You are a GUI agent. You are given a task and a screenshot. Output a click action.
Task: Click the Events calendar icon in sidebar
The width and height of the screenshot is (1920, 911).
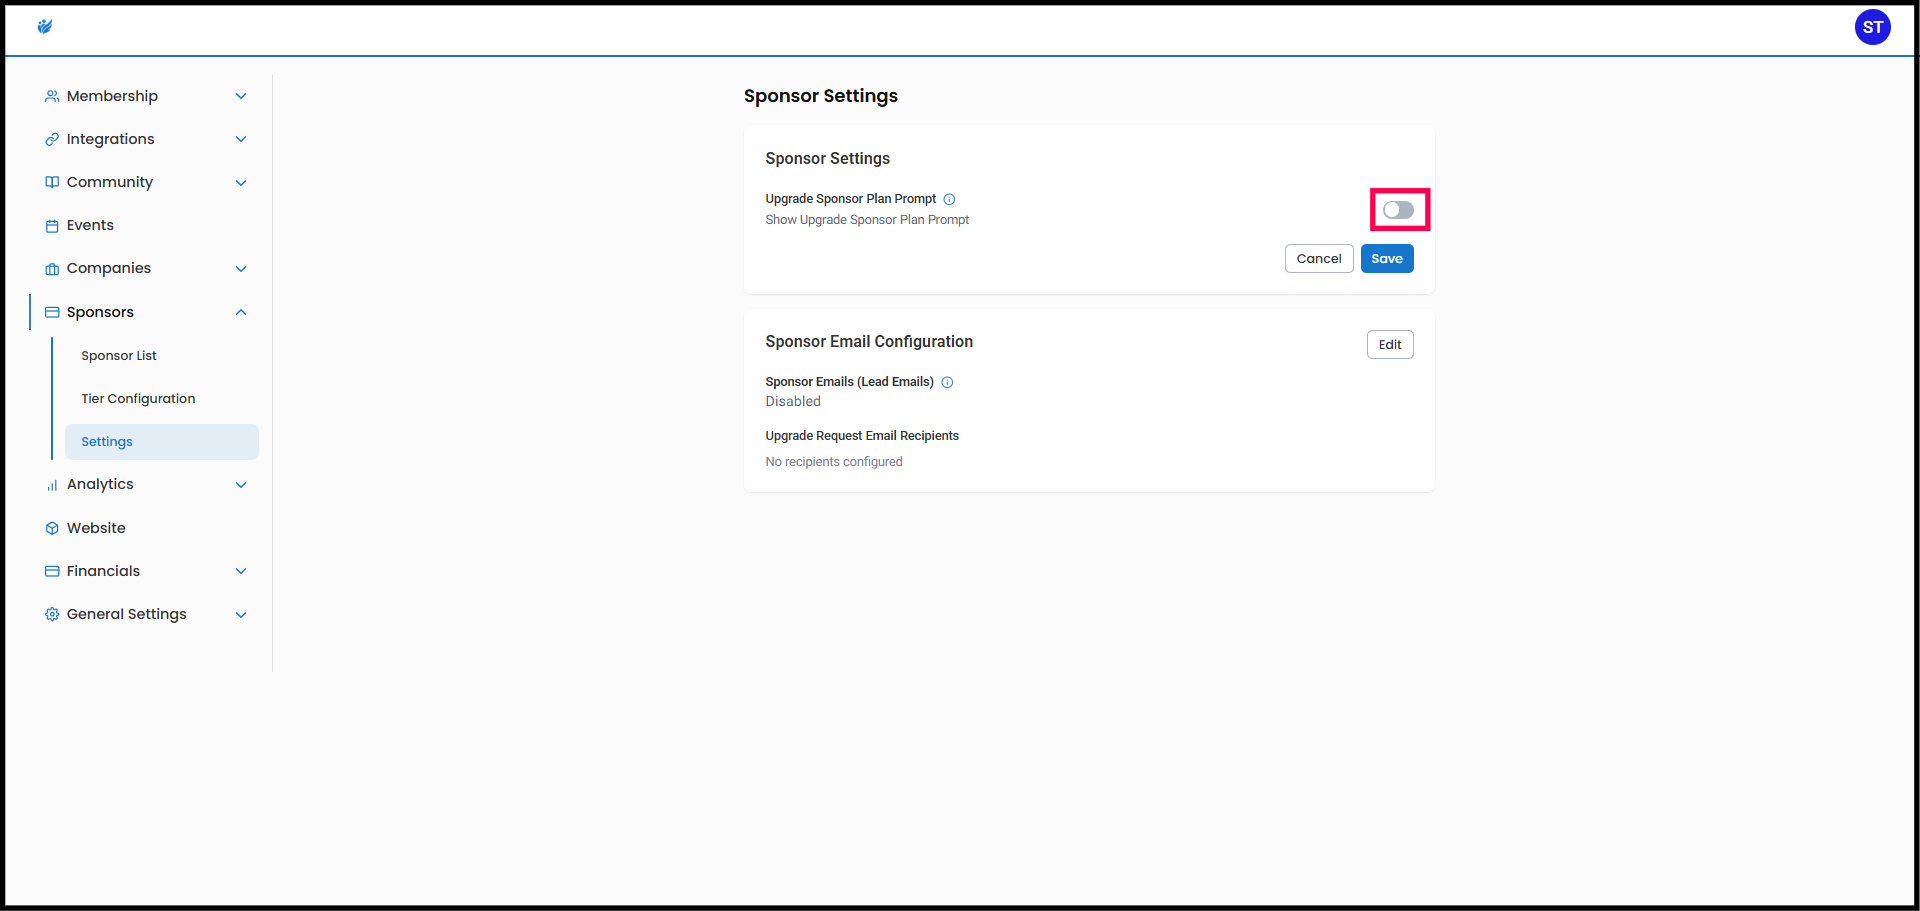pos(52,226)
